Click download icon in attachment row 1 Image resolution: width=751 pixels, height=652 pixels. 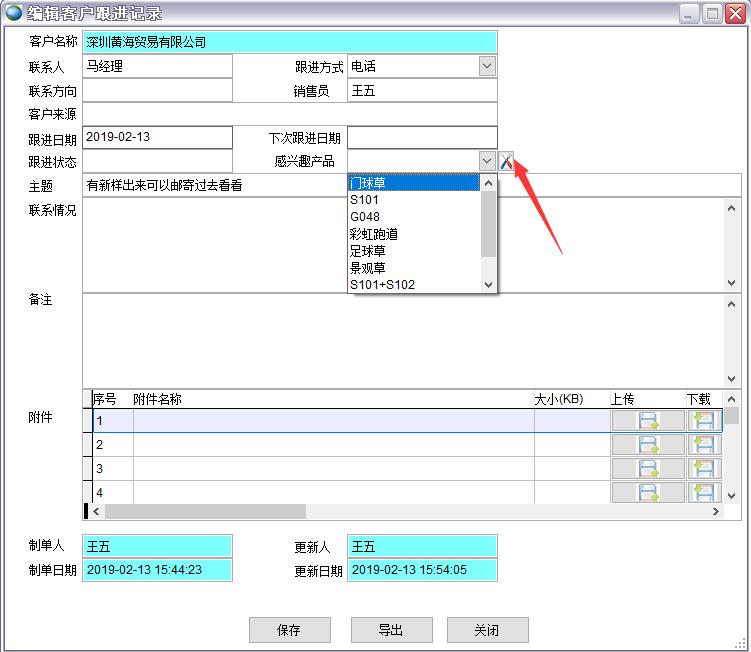pos(704,421)
